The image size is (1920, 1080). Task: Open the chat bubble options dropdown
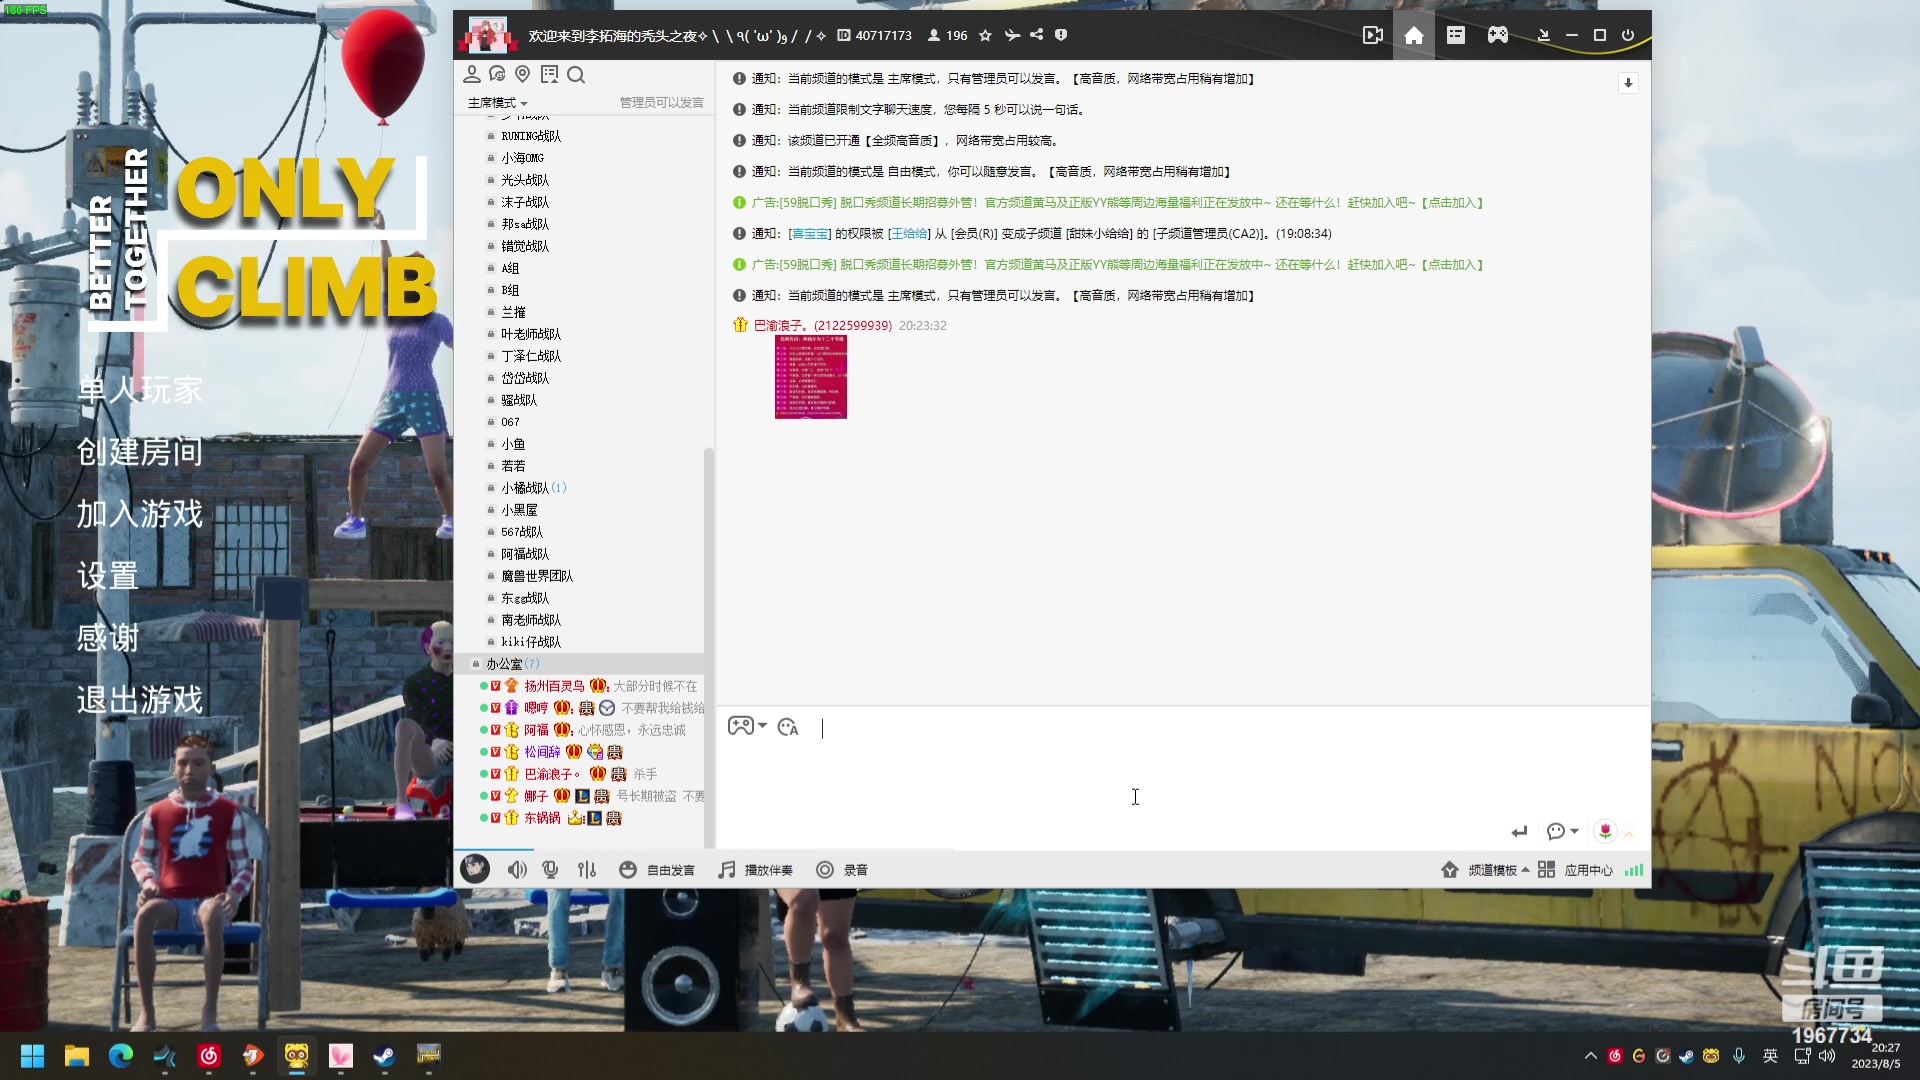tap(1562, 832)
